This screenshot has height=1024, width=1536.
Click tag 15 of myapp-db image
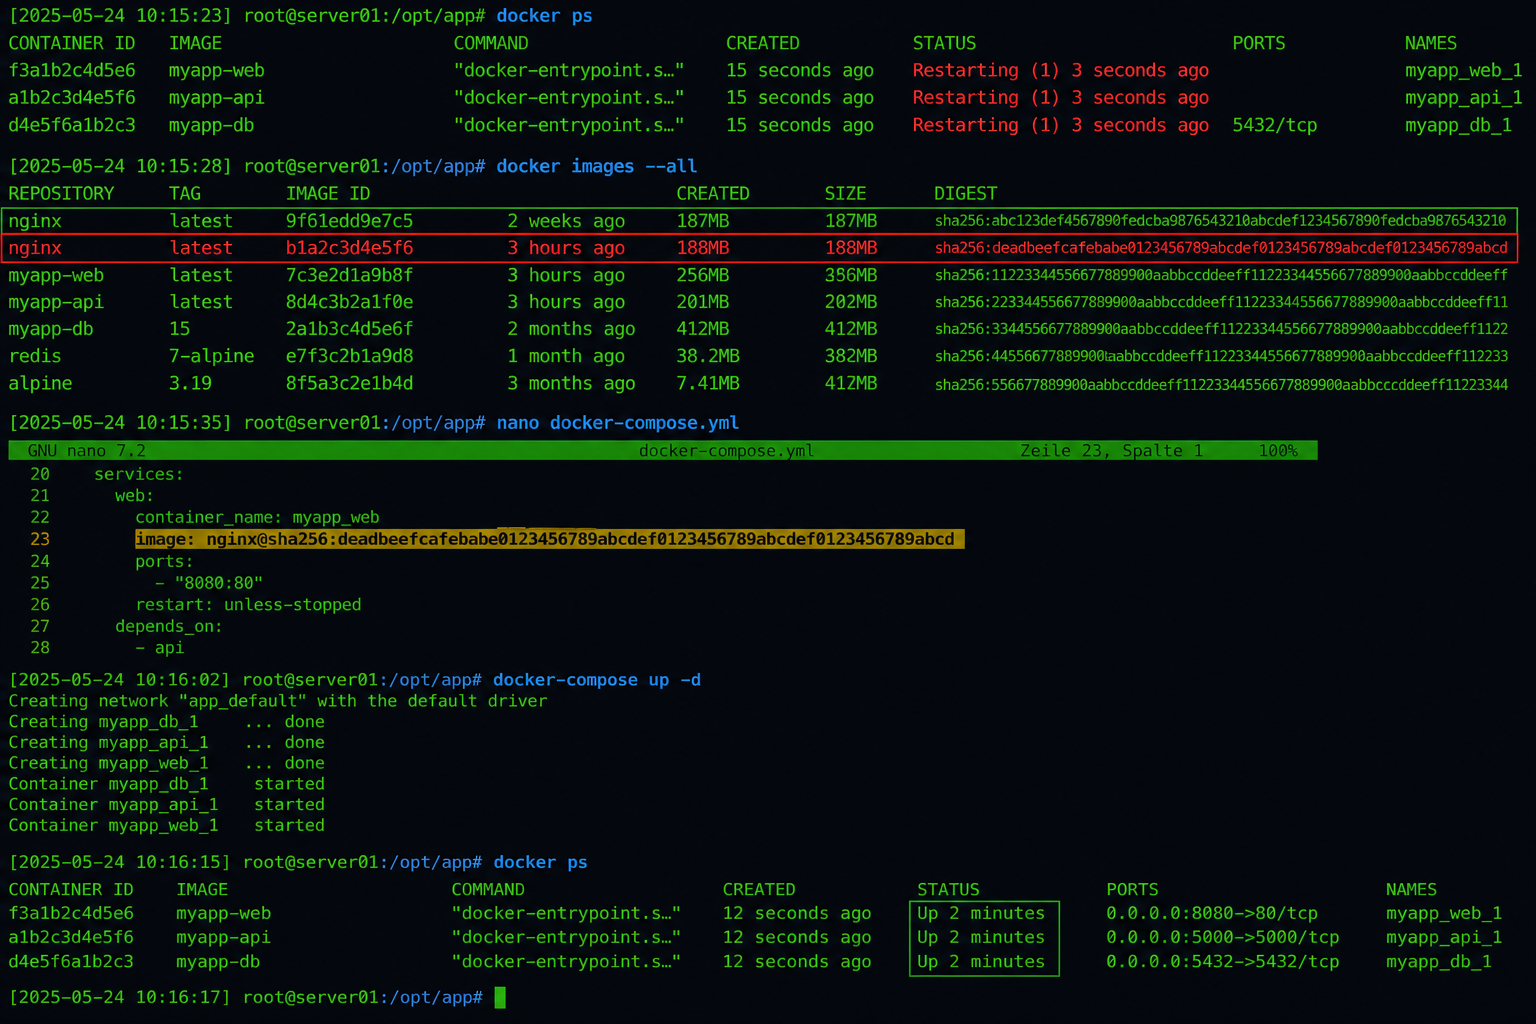[x=179, y=329]
